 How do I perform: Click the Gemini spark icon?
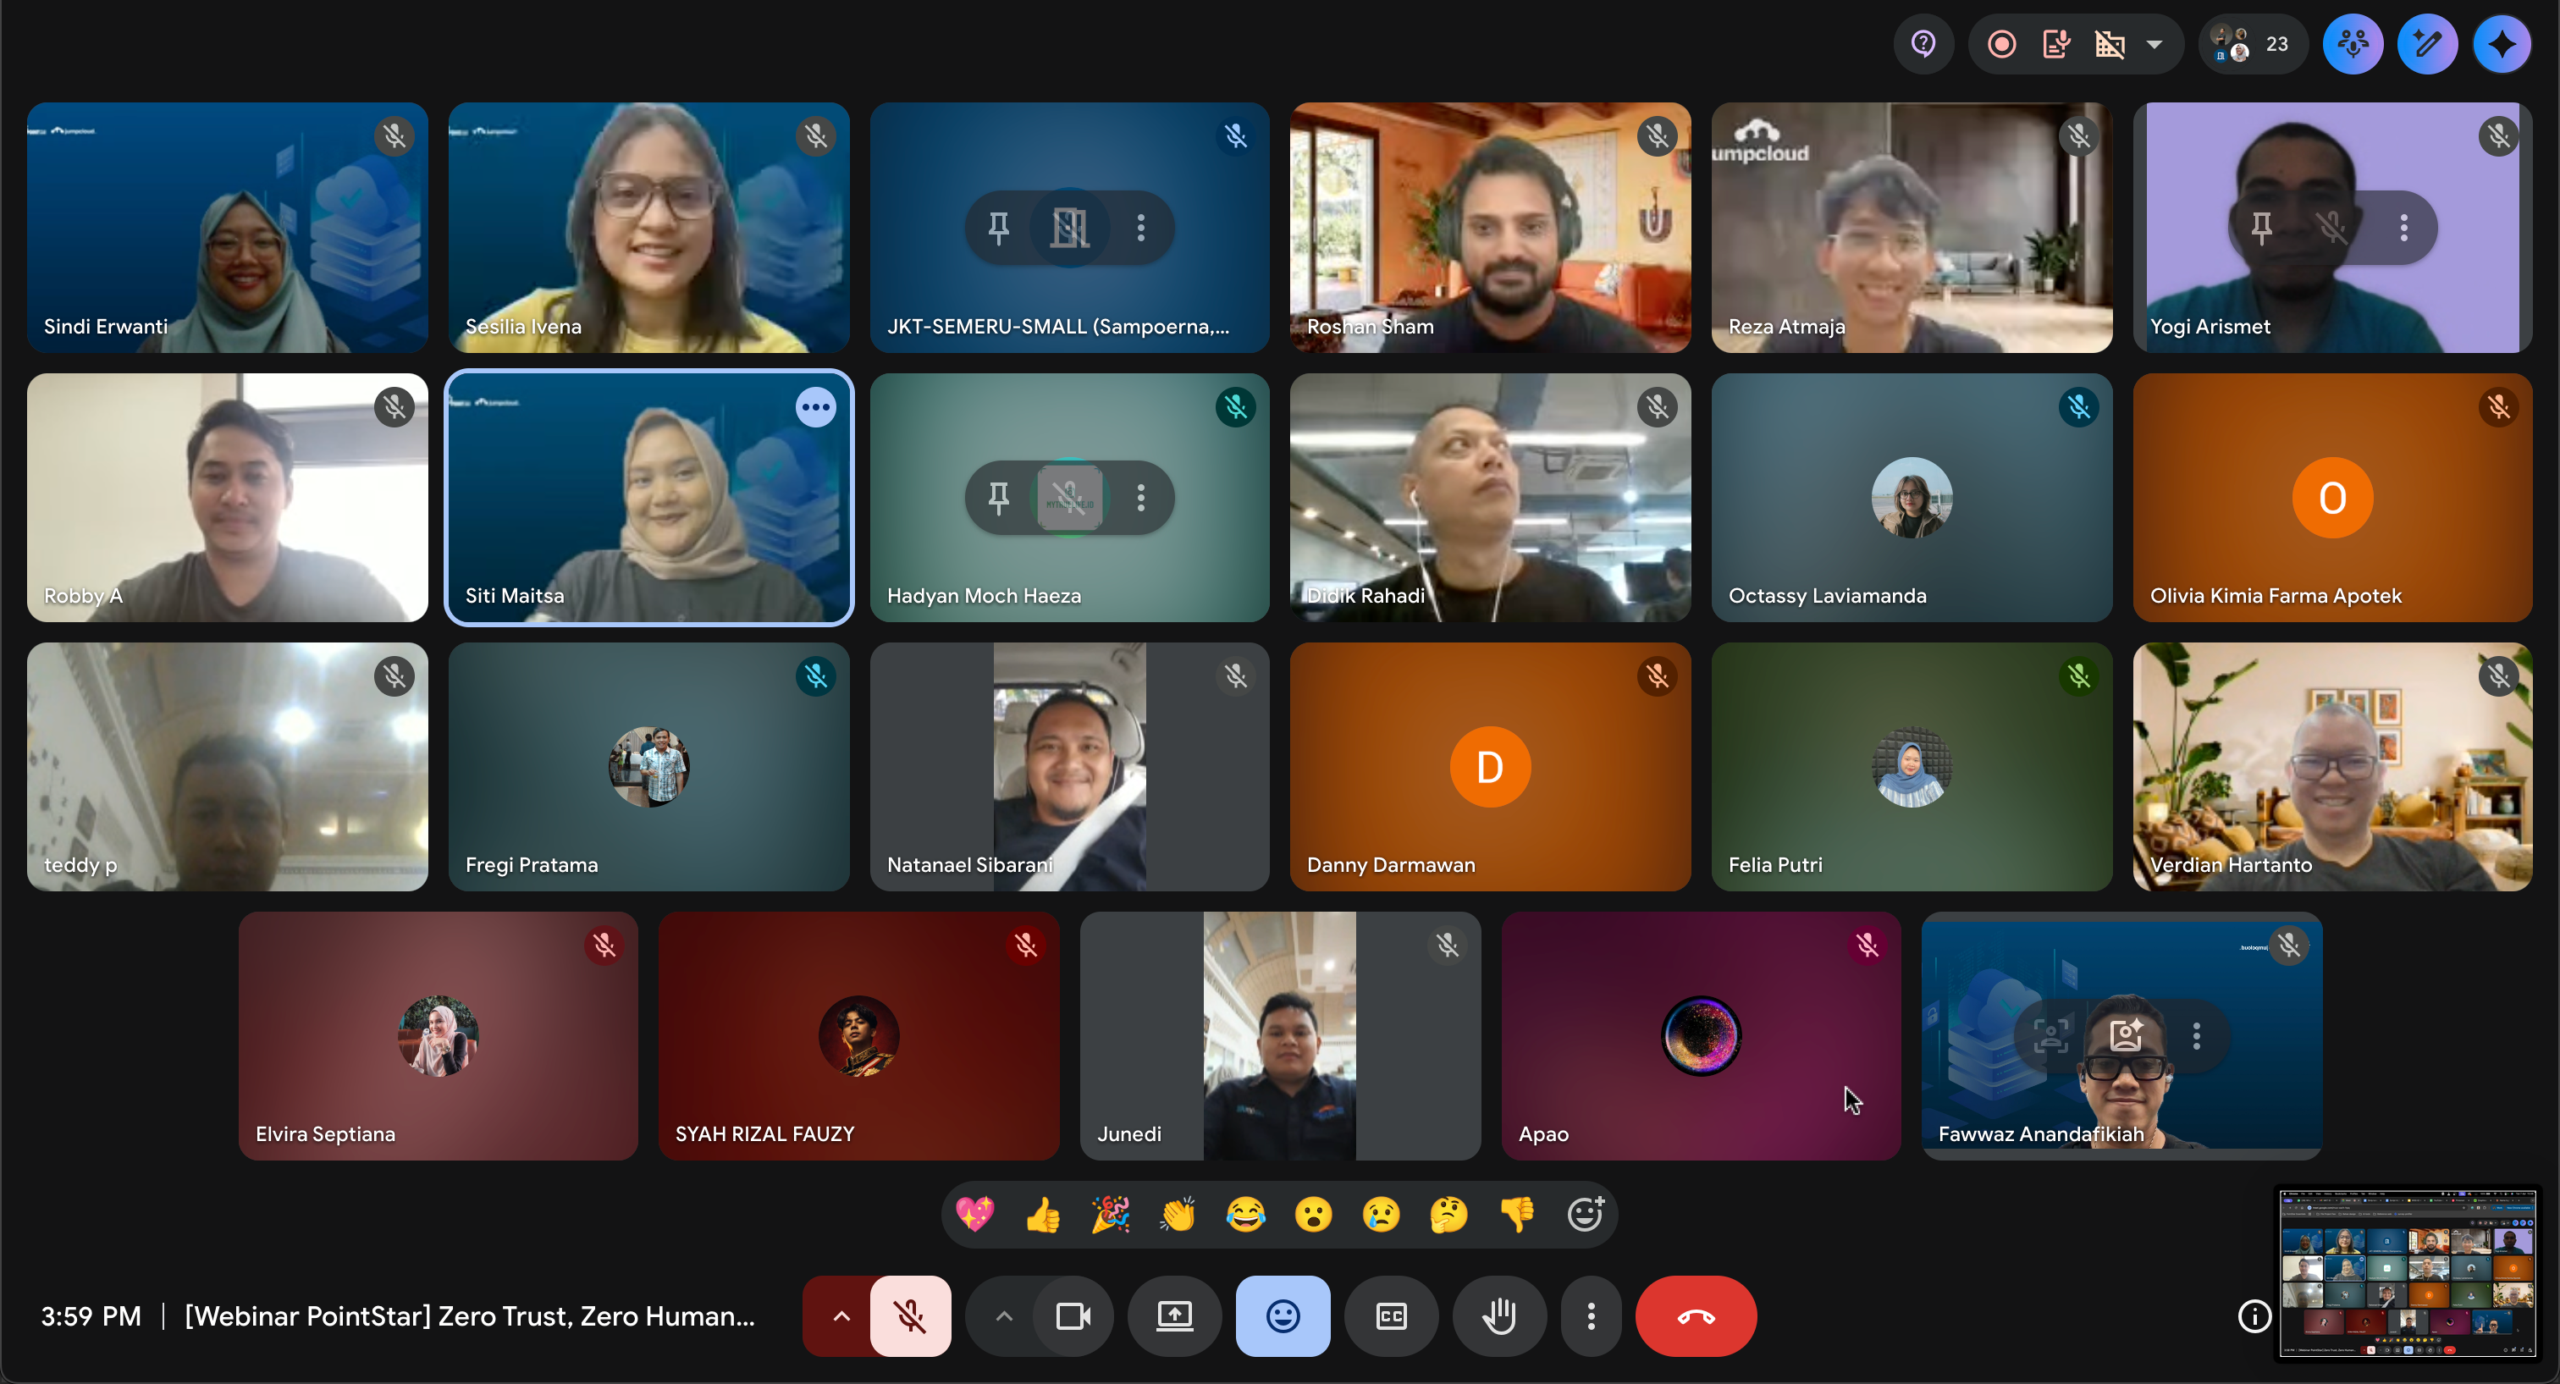[2501, 44]
